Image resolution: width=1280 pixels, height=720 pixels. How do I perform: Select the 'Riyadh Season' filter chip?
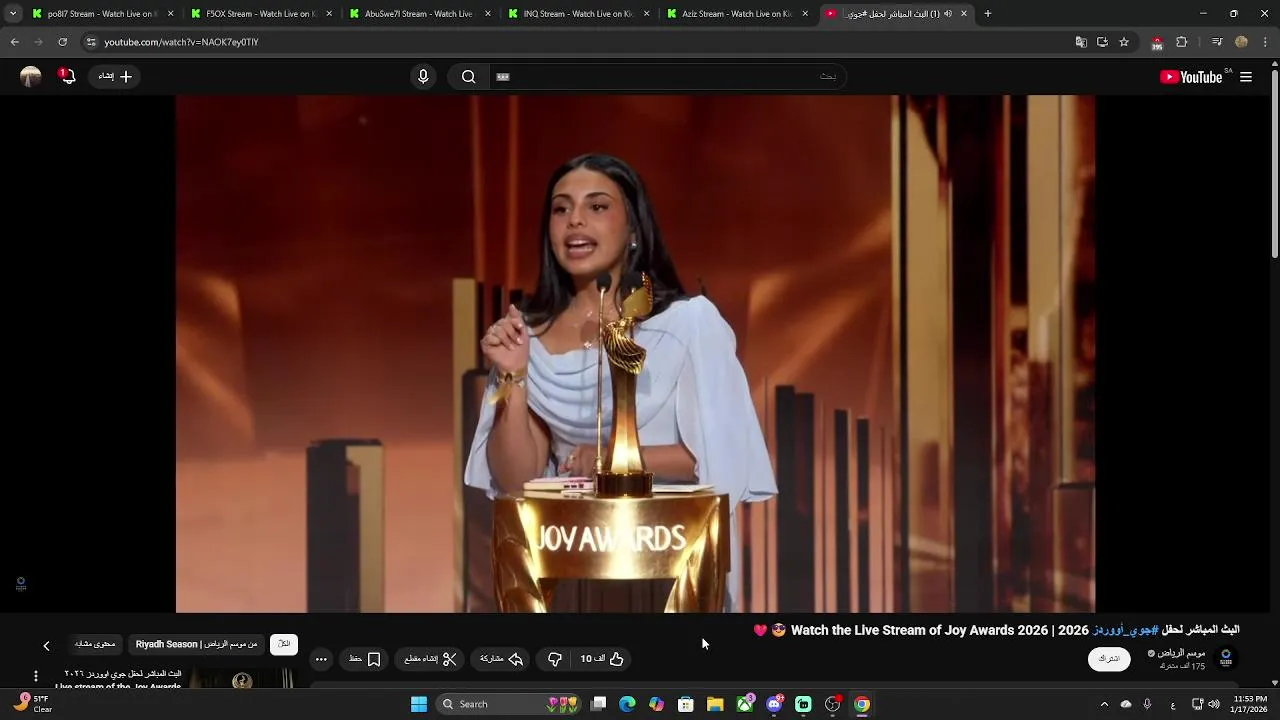(x=197, y=644)
